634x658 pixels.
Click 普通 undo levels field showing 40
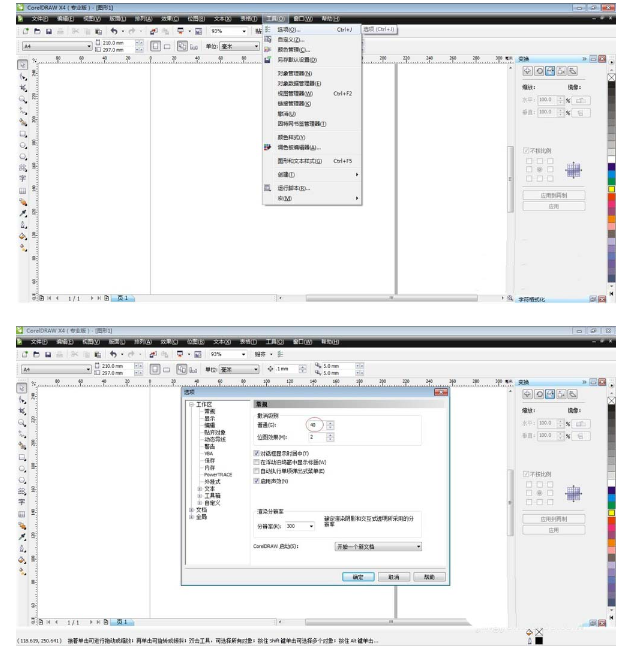[x=317, y=425]
